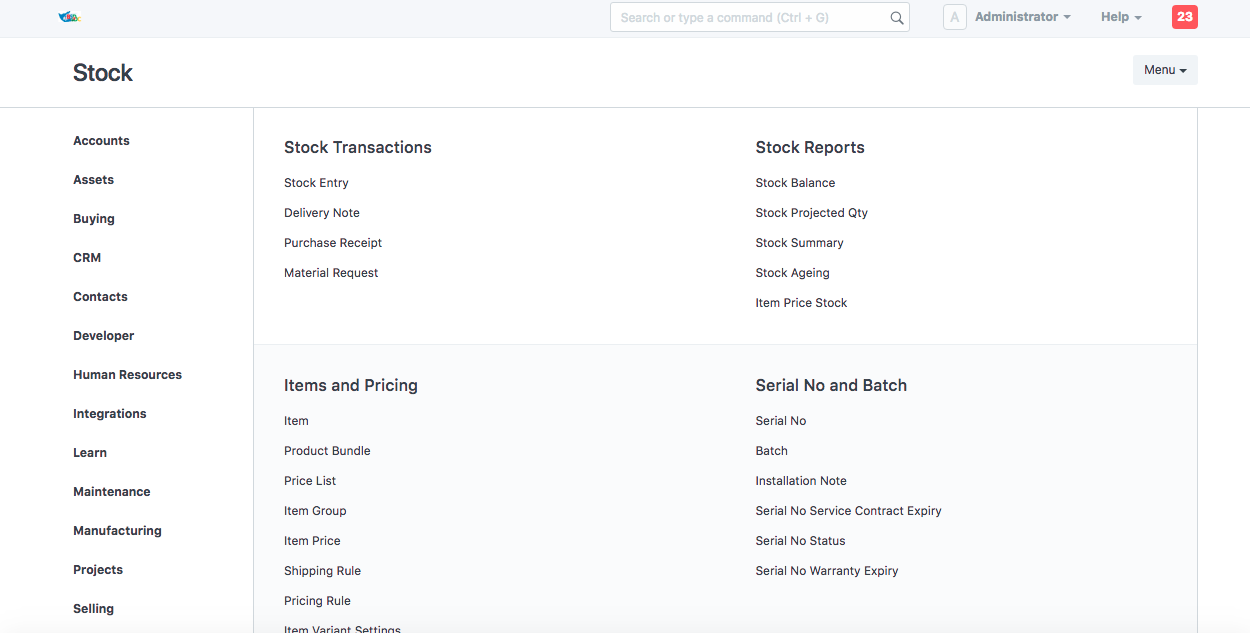Open the Serial No link
The image size is (1250, 633).
[x=781, y=421]
